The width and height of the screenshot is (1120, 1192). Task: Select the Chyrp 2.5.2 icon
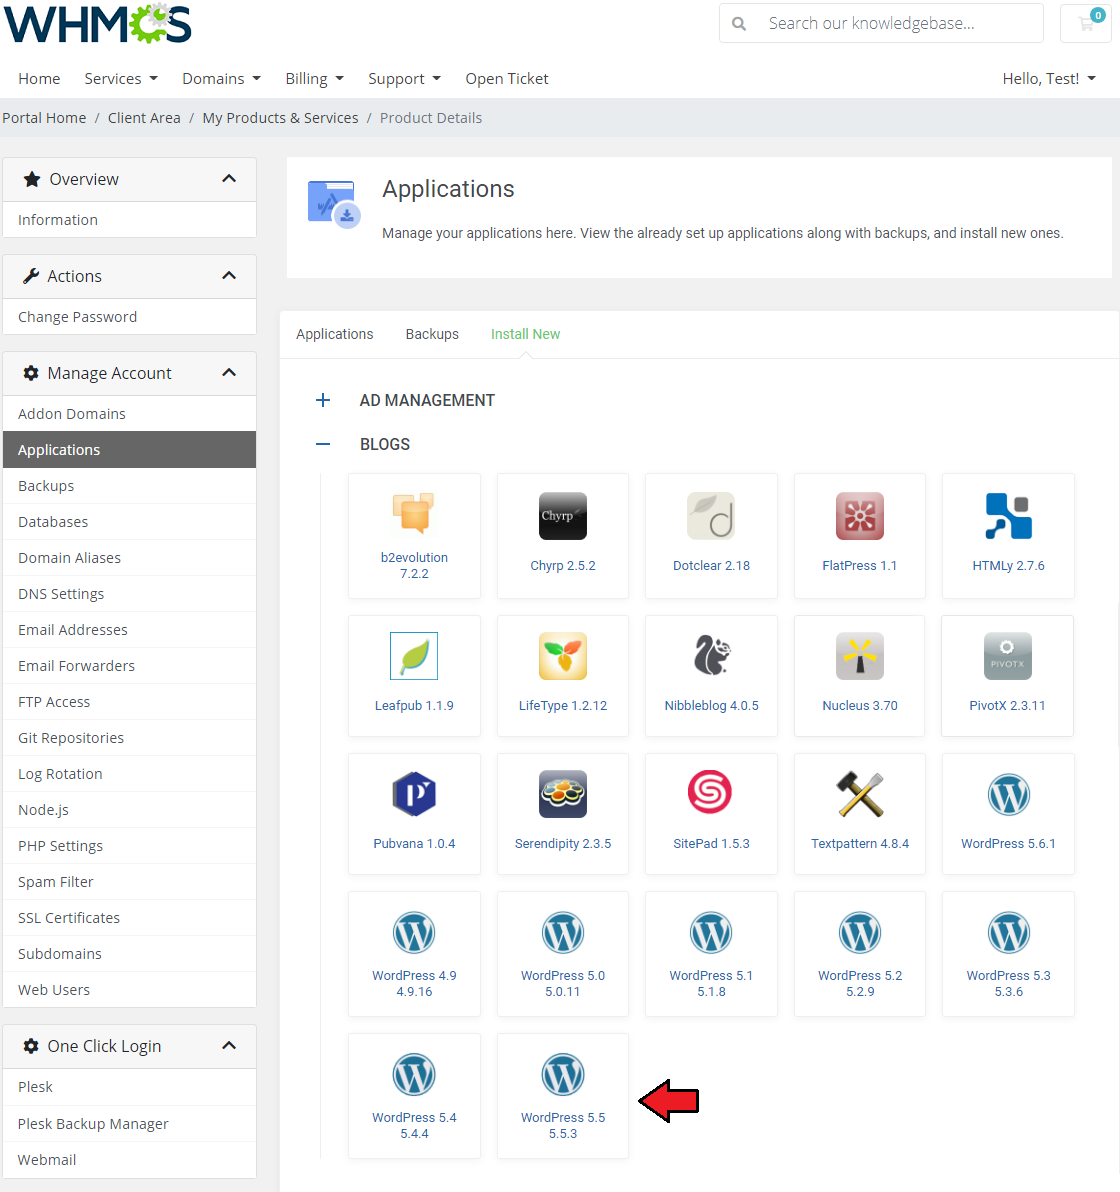click(563, 516)
